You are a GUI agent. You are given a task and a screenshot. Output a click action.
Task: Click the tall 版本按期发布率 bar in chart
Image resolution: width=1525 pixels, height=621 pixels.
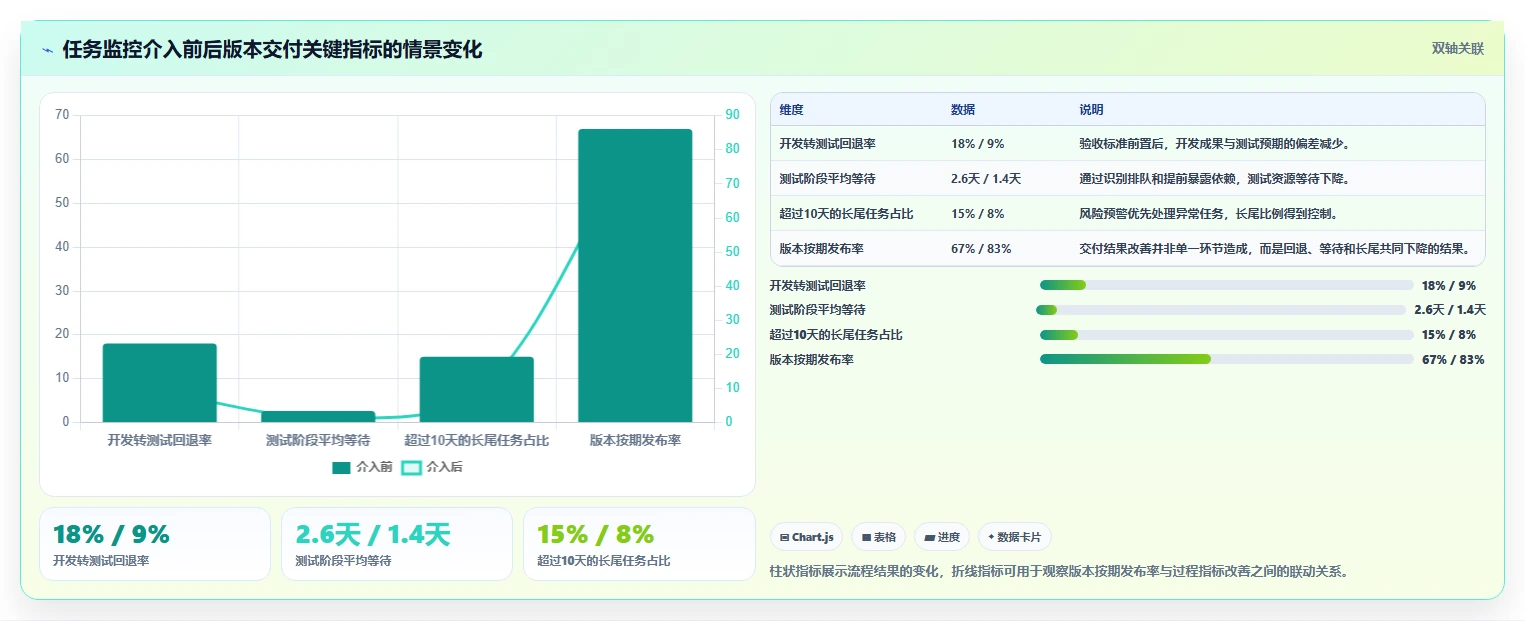click(635, 275)
